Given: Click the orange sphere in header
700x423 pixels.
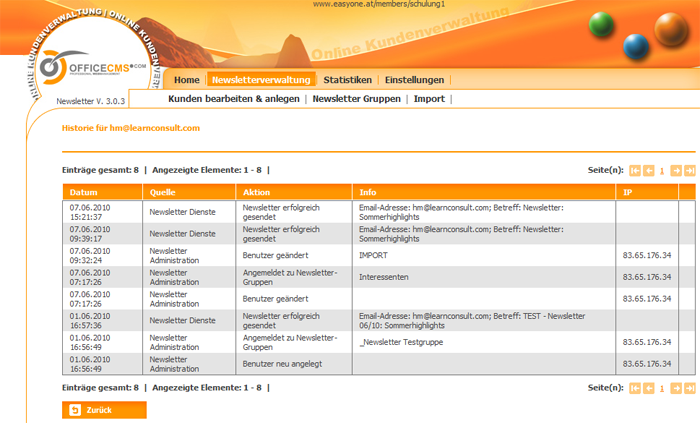Looking at the screenshot, I should pos(671,29).
